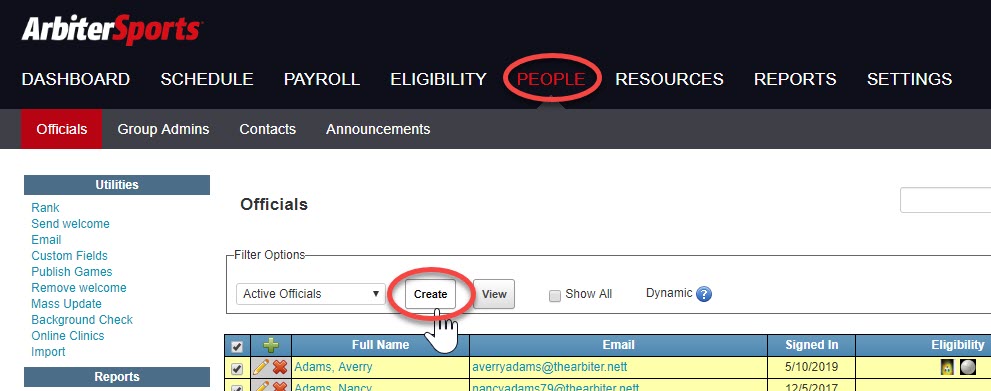Image resolution: width=991 pixels, height=391 pixels.
Task: Open the Active Officials filter dropdown
Action: tap(310, 294)
